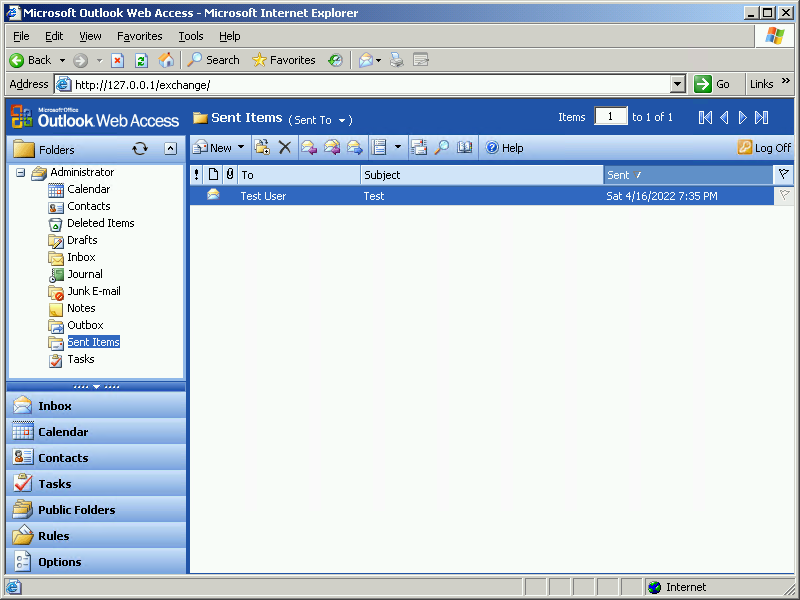Open Rules in the navigation pane
The image size is (800, 600).
tap(96, 536)
